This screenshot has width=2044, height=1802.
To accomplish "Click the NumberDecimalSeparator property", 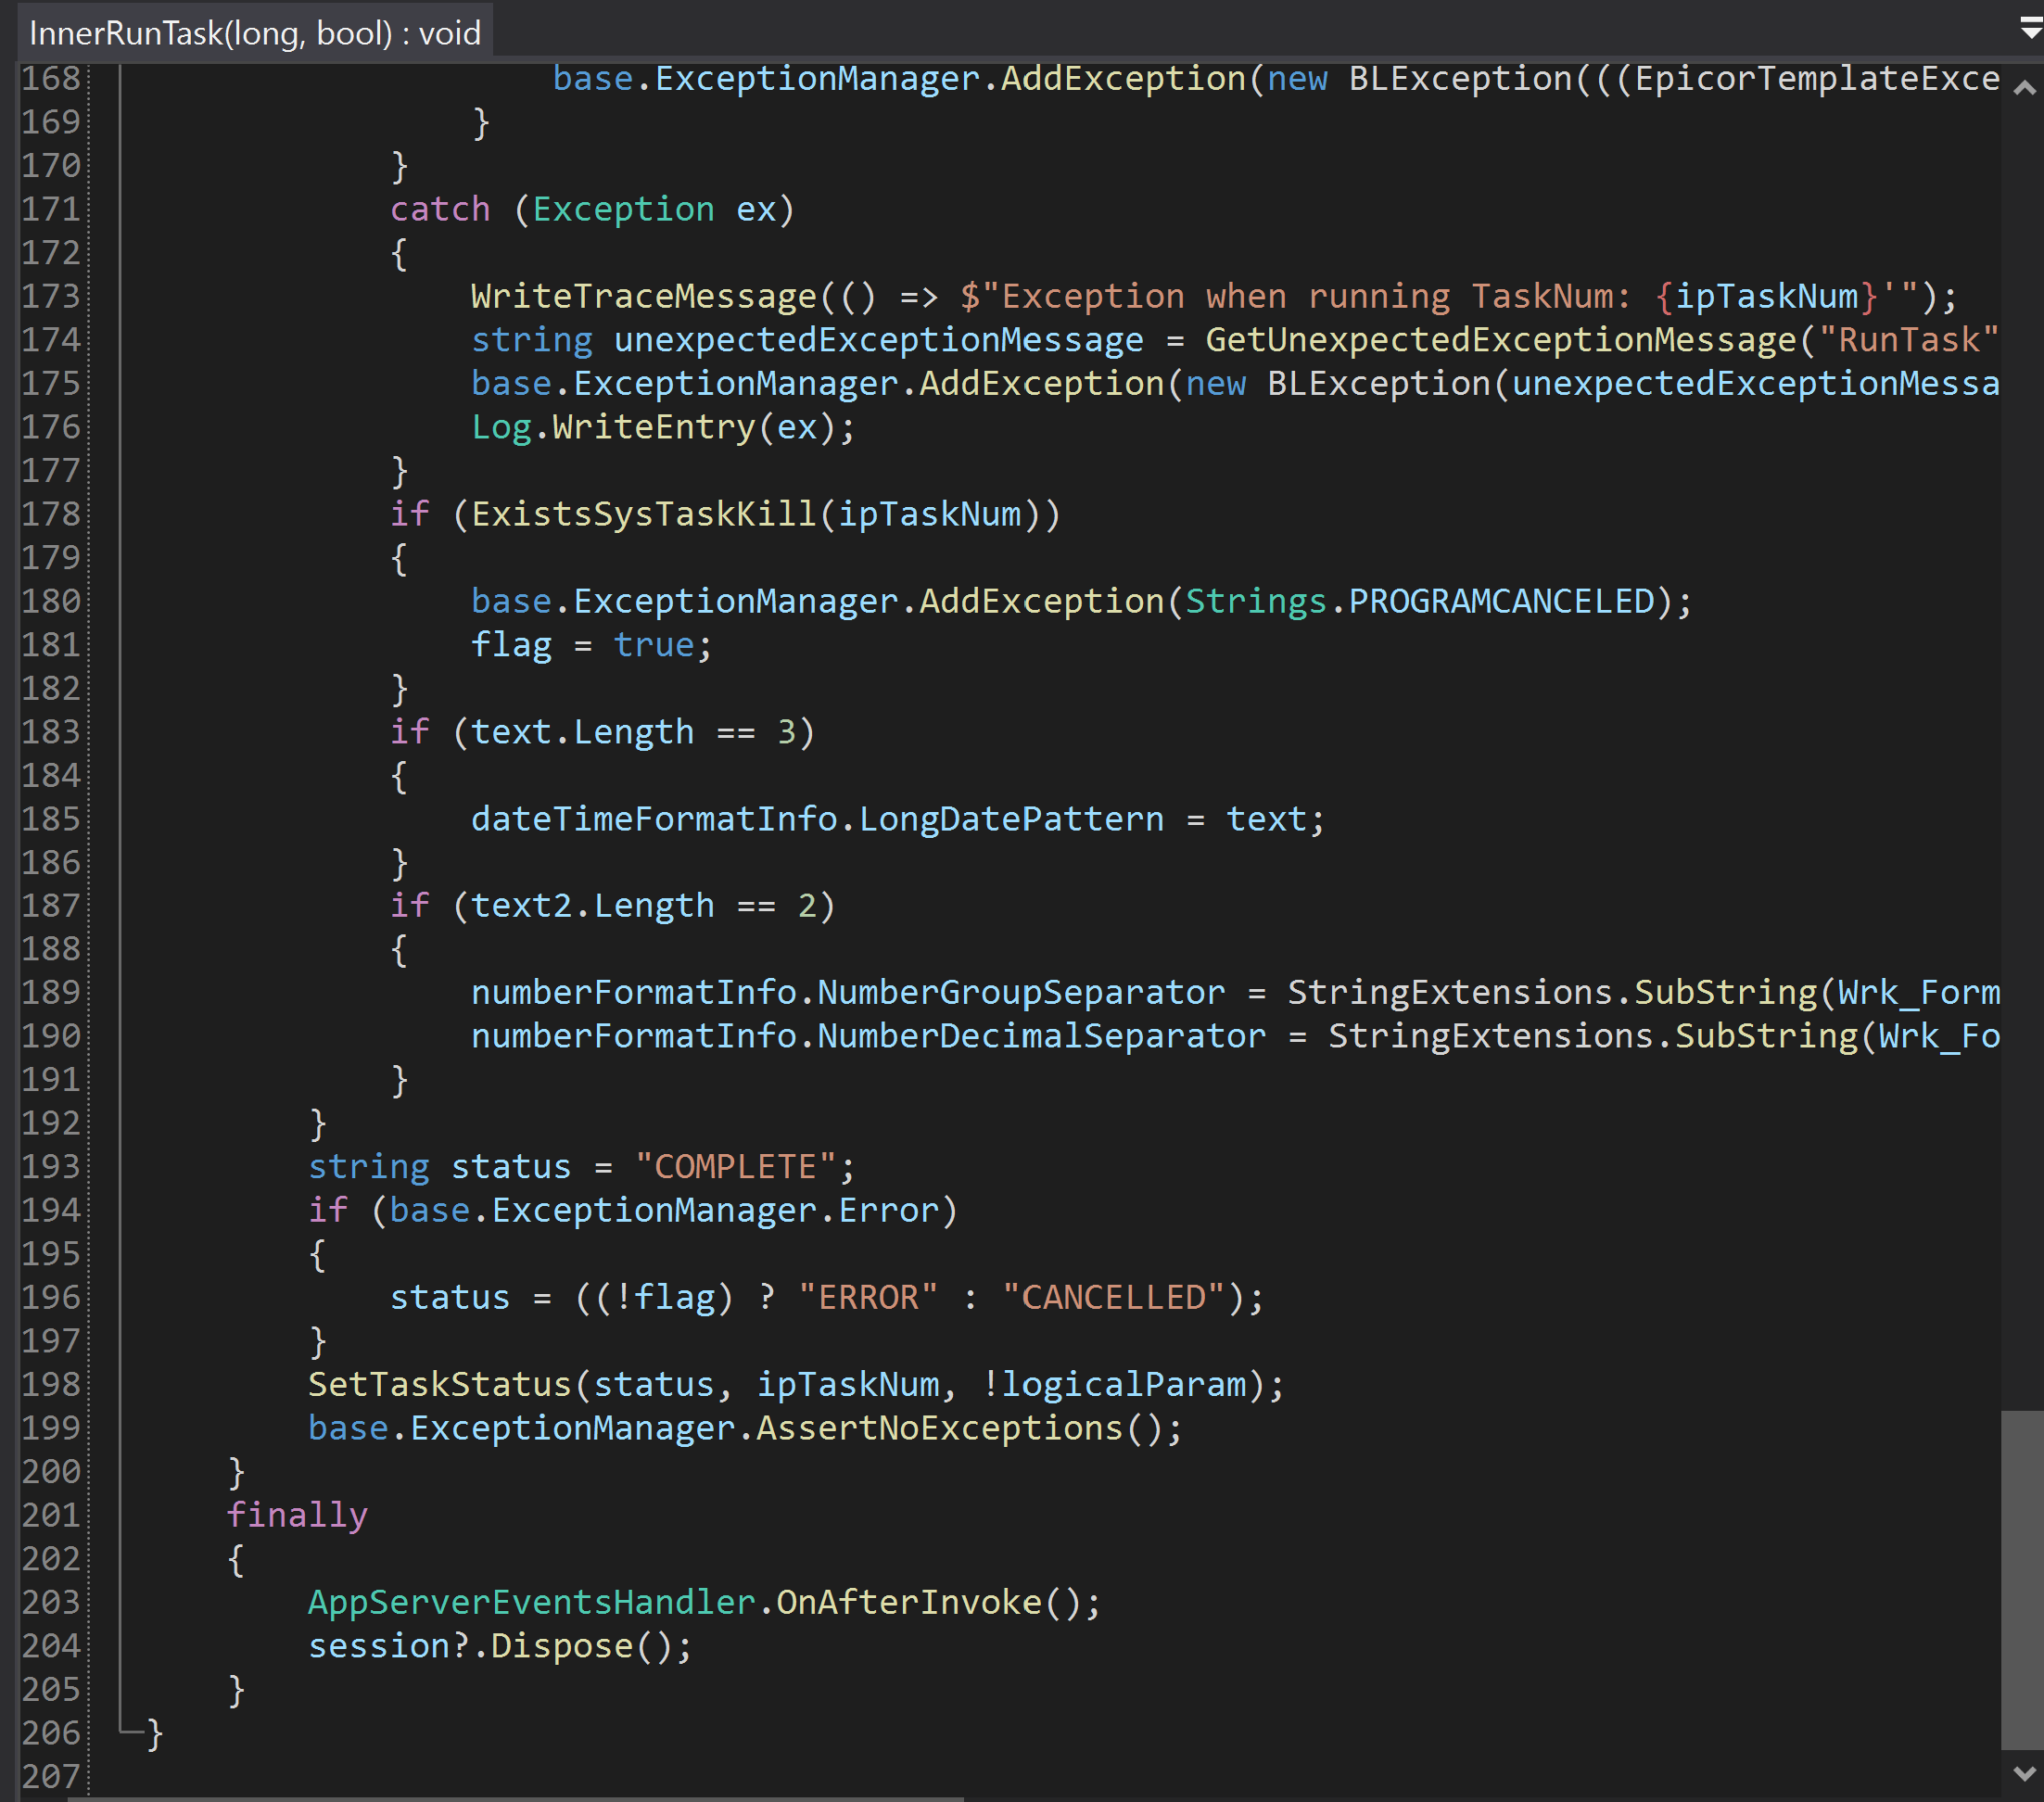I will [x=1041, y=1036].
